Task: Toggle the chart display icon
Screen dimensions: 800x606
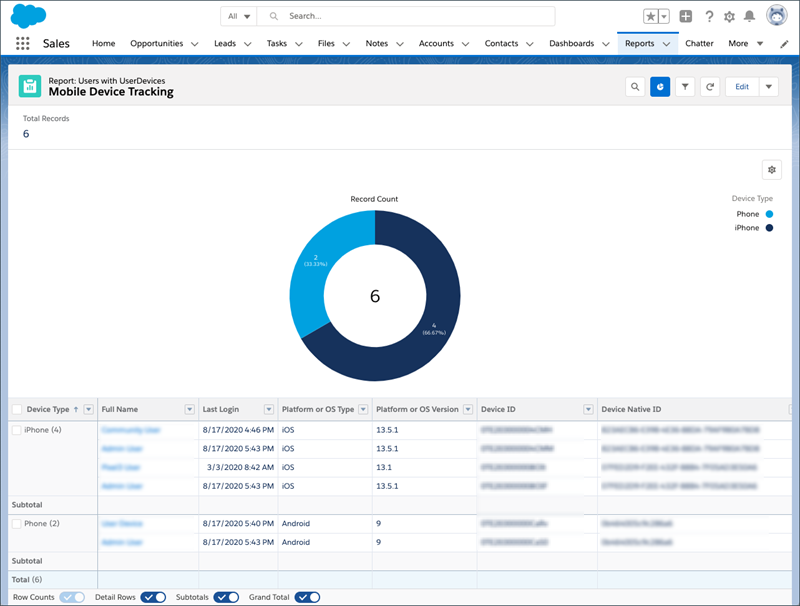Action: [x=660, y=87]
